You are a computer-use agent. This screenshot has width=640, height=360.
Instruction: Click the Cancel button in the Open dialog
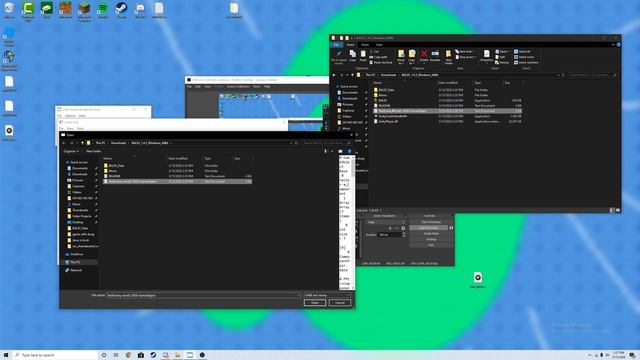click(340, 302)
